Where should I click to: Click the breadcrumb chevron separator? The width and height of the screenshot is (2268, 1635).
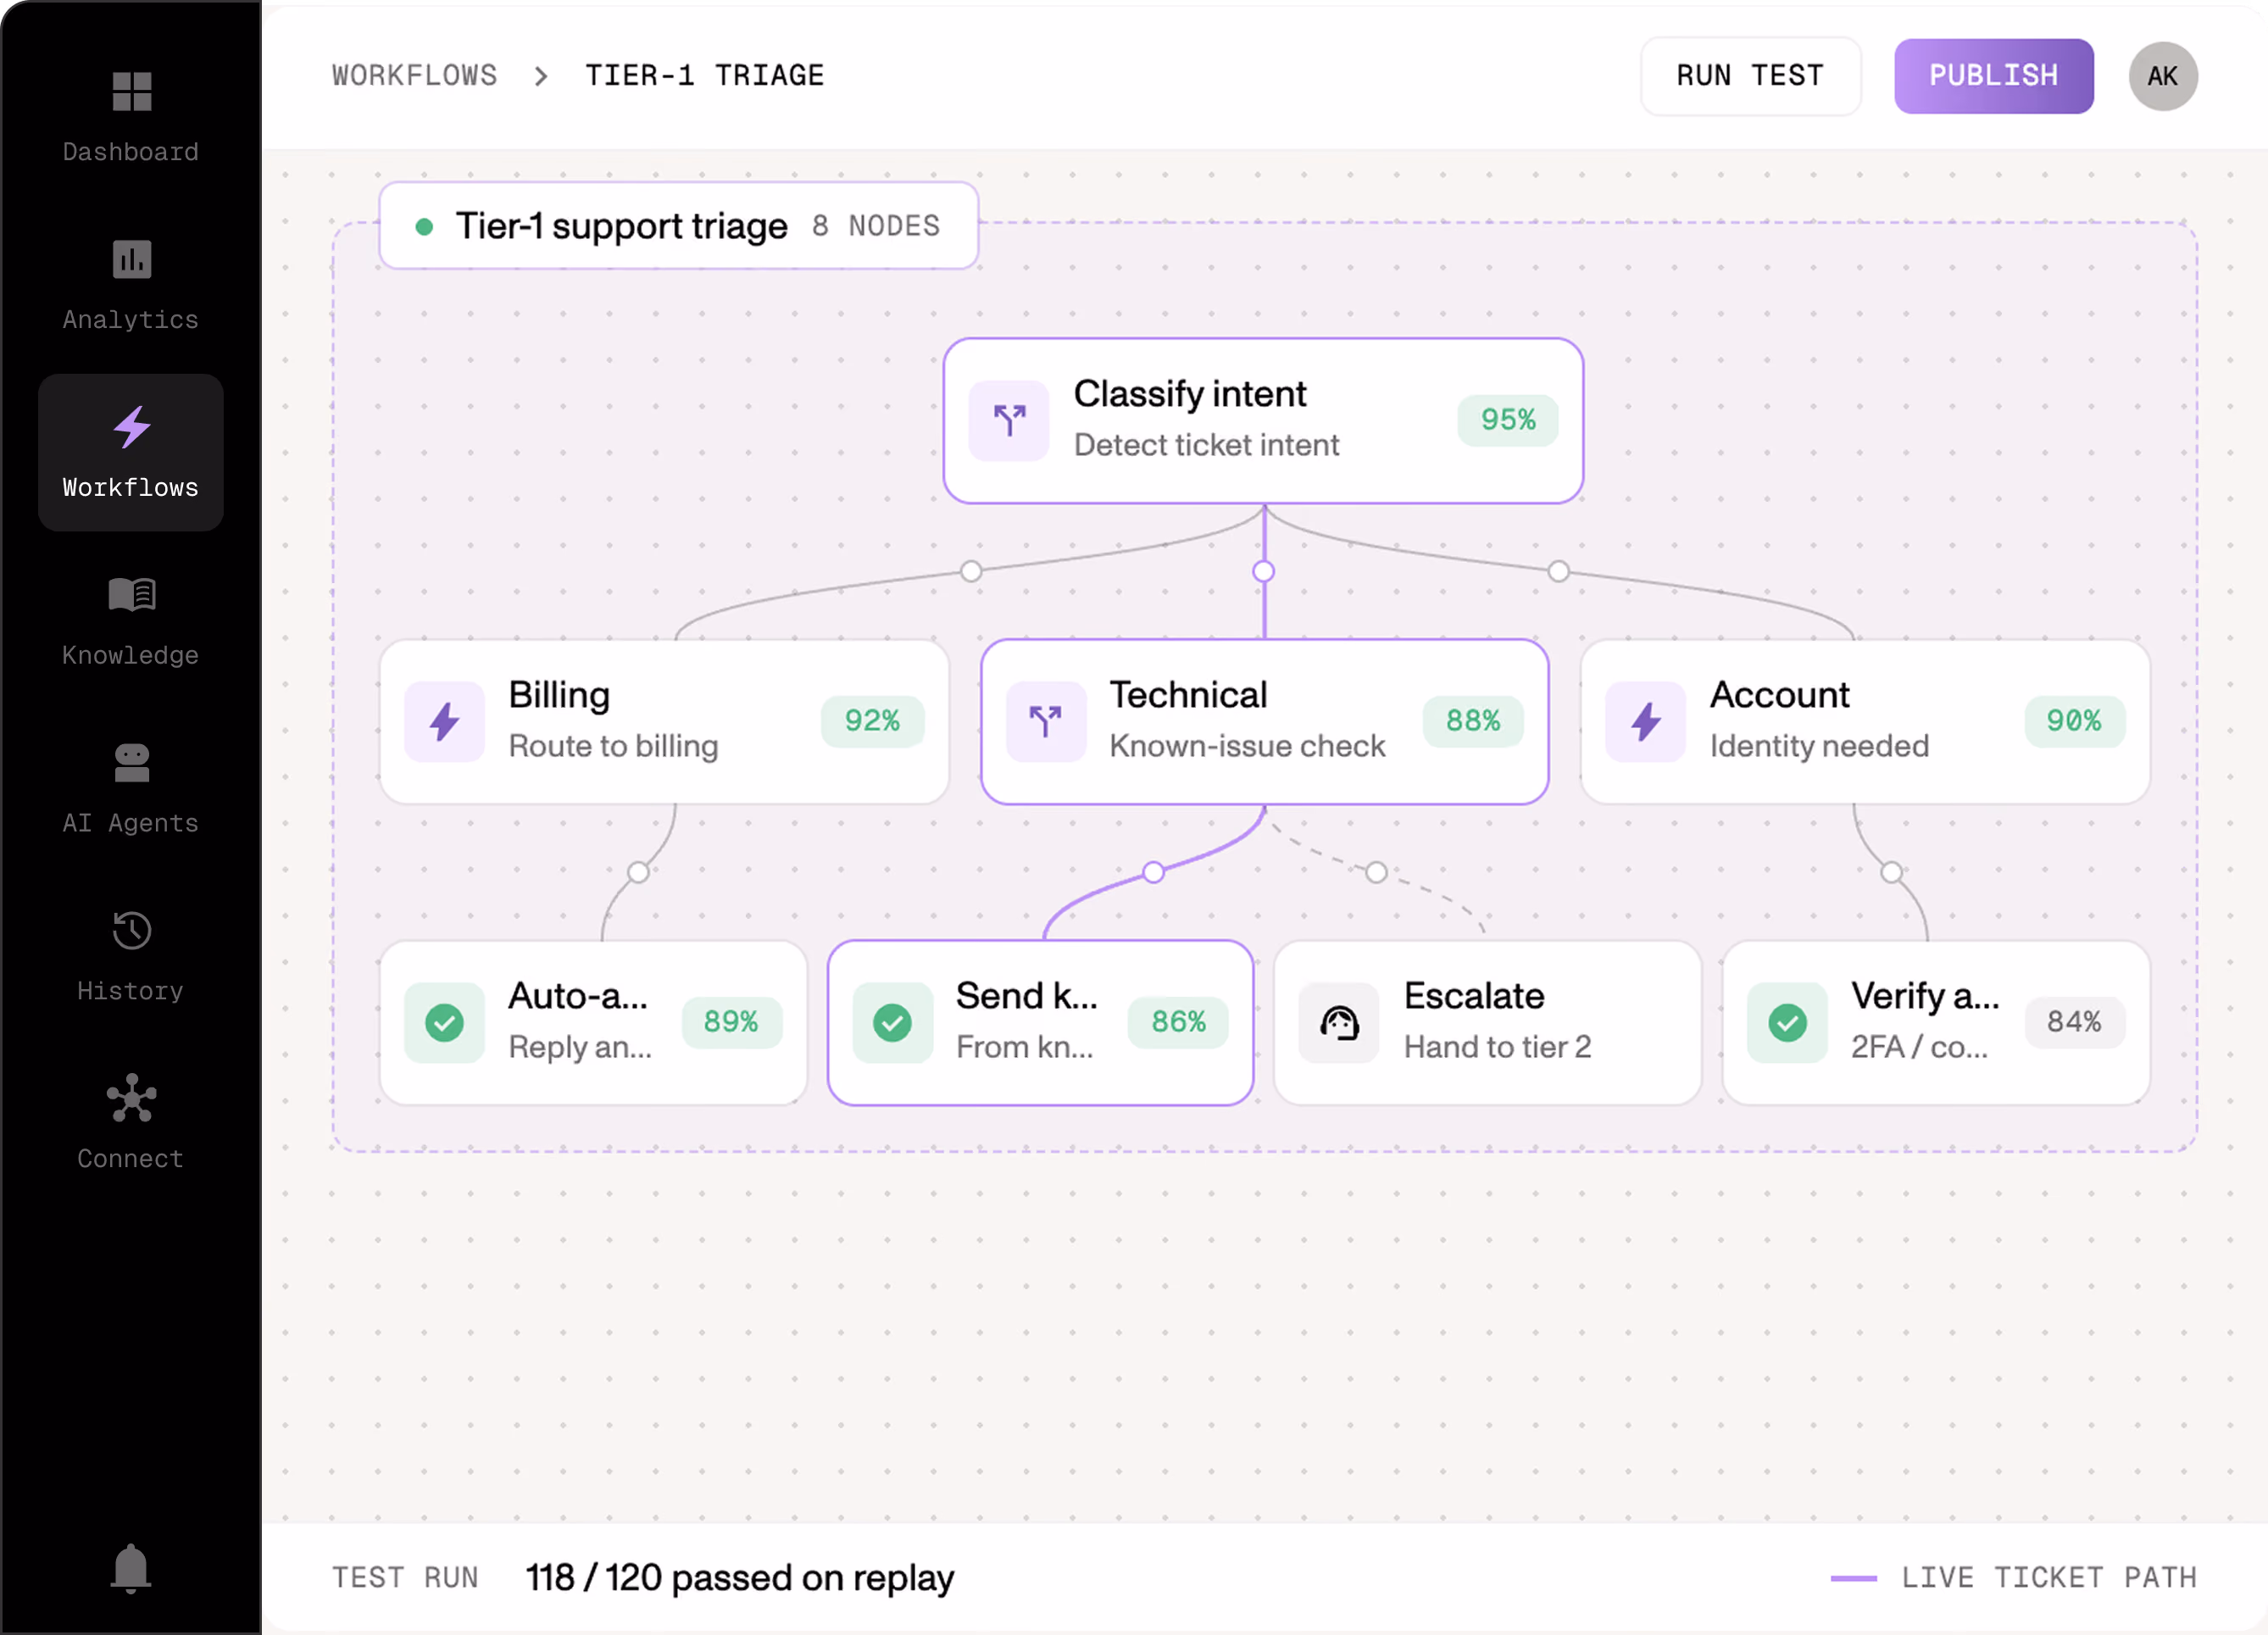541,76
